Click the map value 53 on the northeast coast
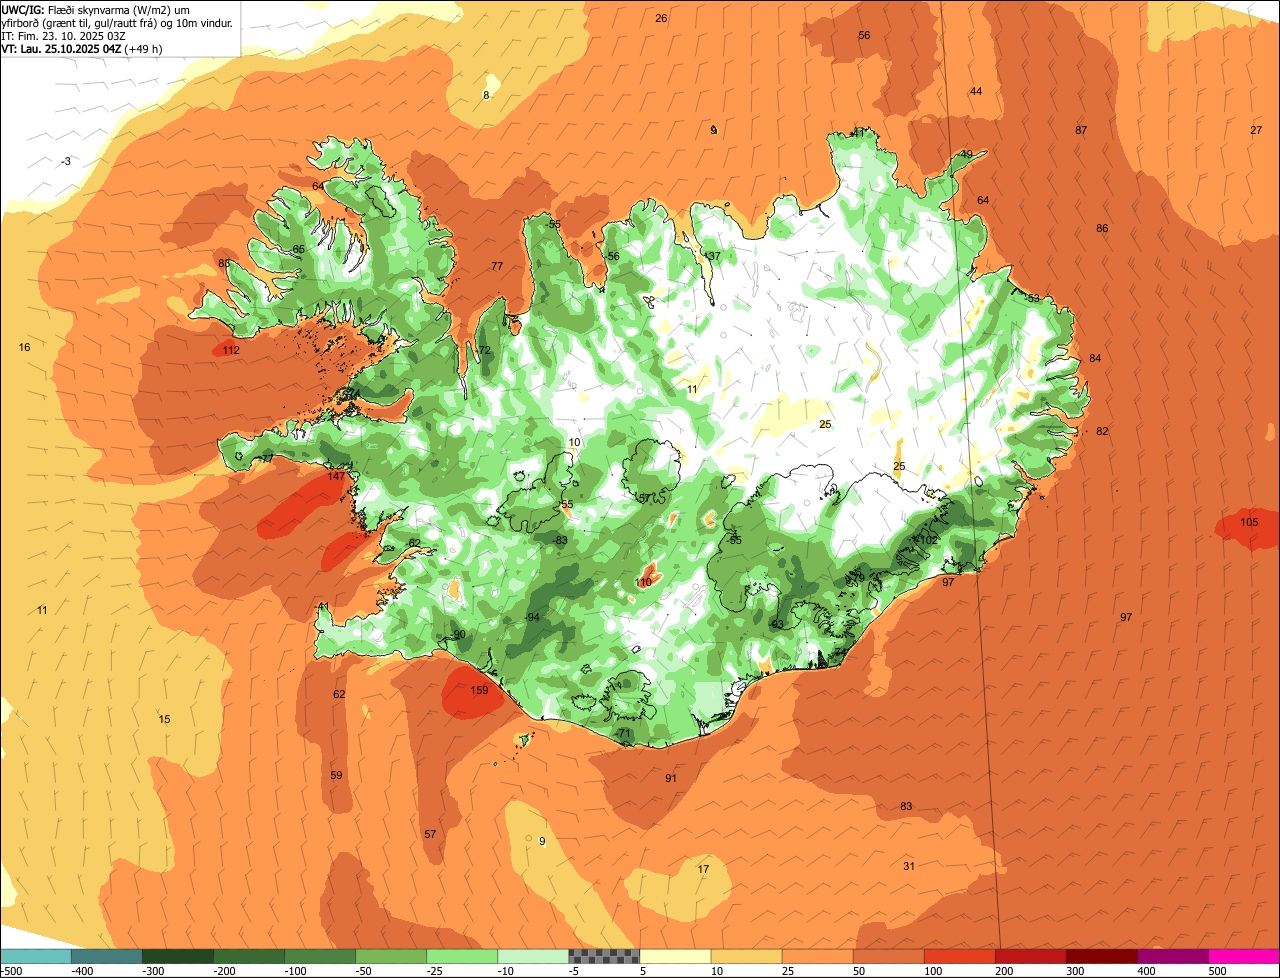Viewport: 1280px width, 978px height. [1033, 298]
